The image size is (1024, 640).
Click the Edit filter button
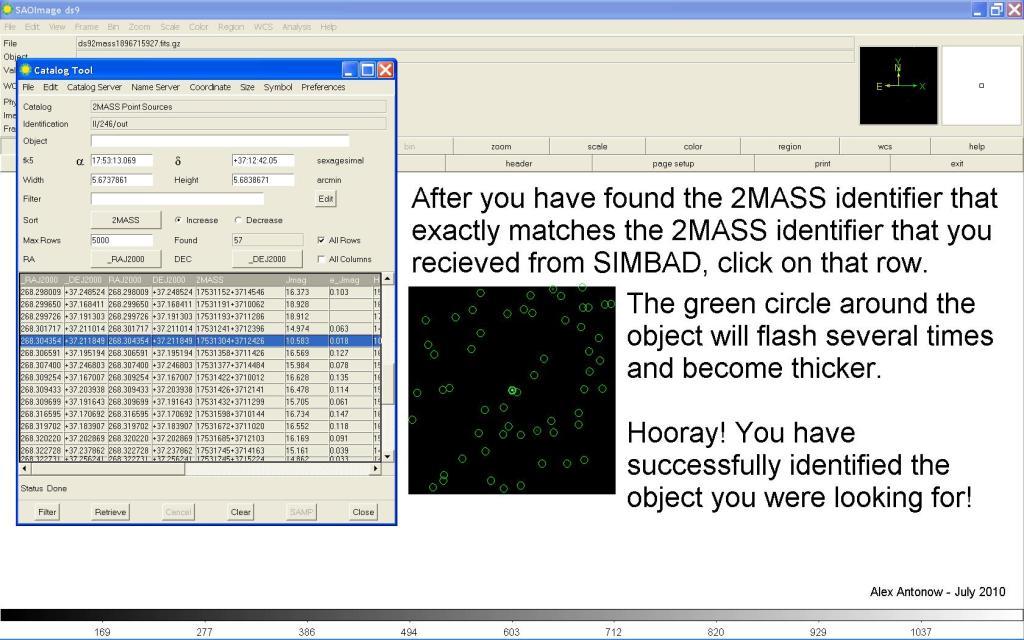325,199
